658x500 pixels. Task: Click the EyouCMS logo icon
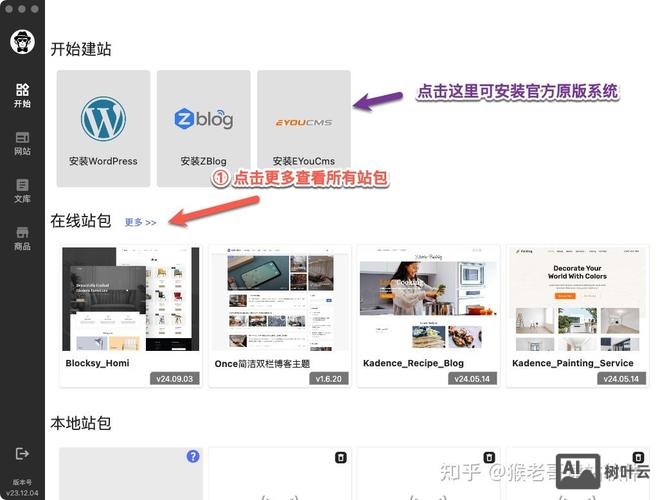coord(304,123)
